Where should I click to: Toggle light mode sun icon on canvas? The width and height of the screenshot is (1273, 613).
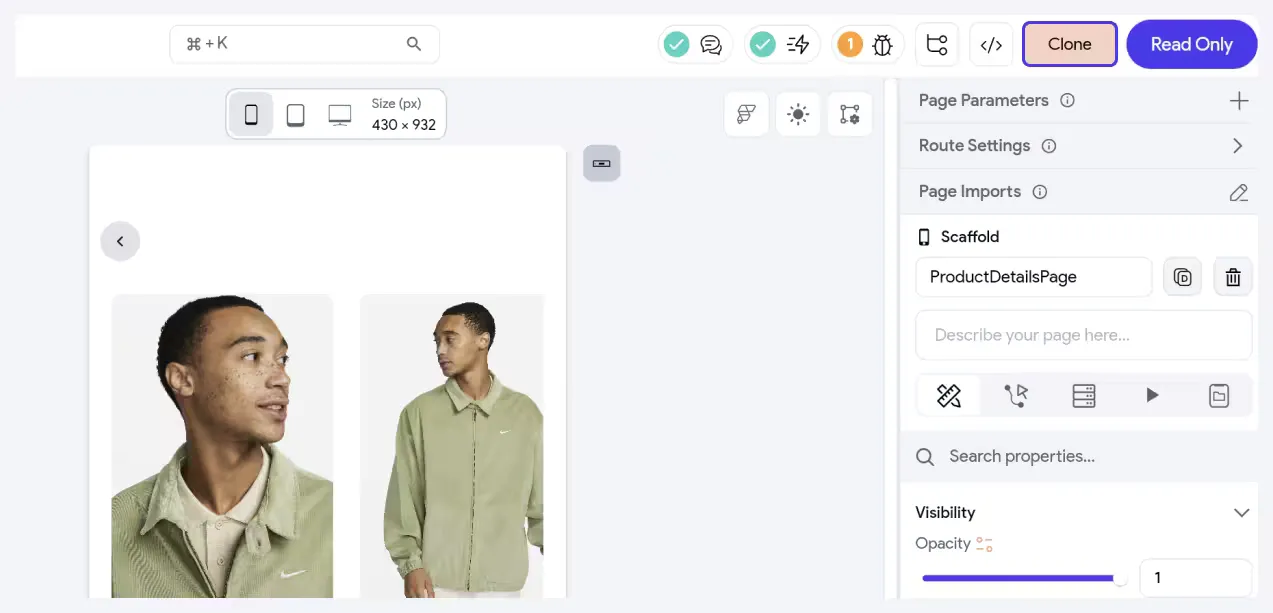click(797, 114)
